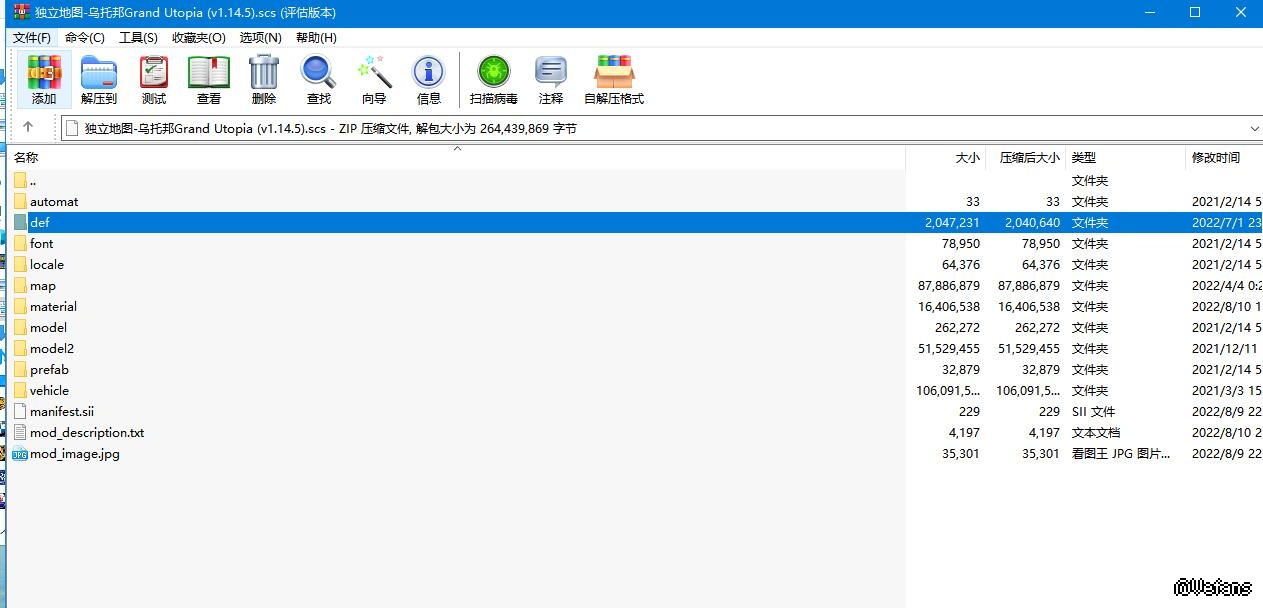The width and height of the screenshot is (1263, 608).
Task: Launch the Wizard (向导) tool
Action: pos(374,78)
